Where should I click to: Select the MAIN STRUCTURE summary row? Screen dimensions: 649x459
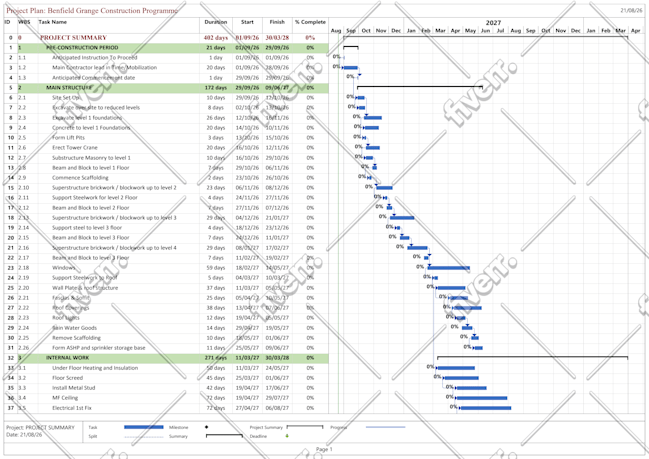point(166,88)
